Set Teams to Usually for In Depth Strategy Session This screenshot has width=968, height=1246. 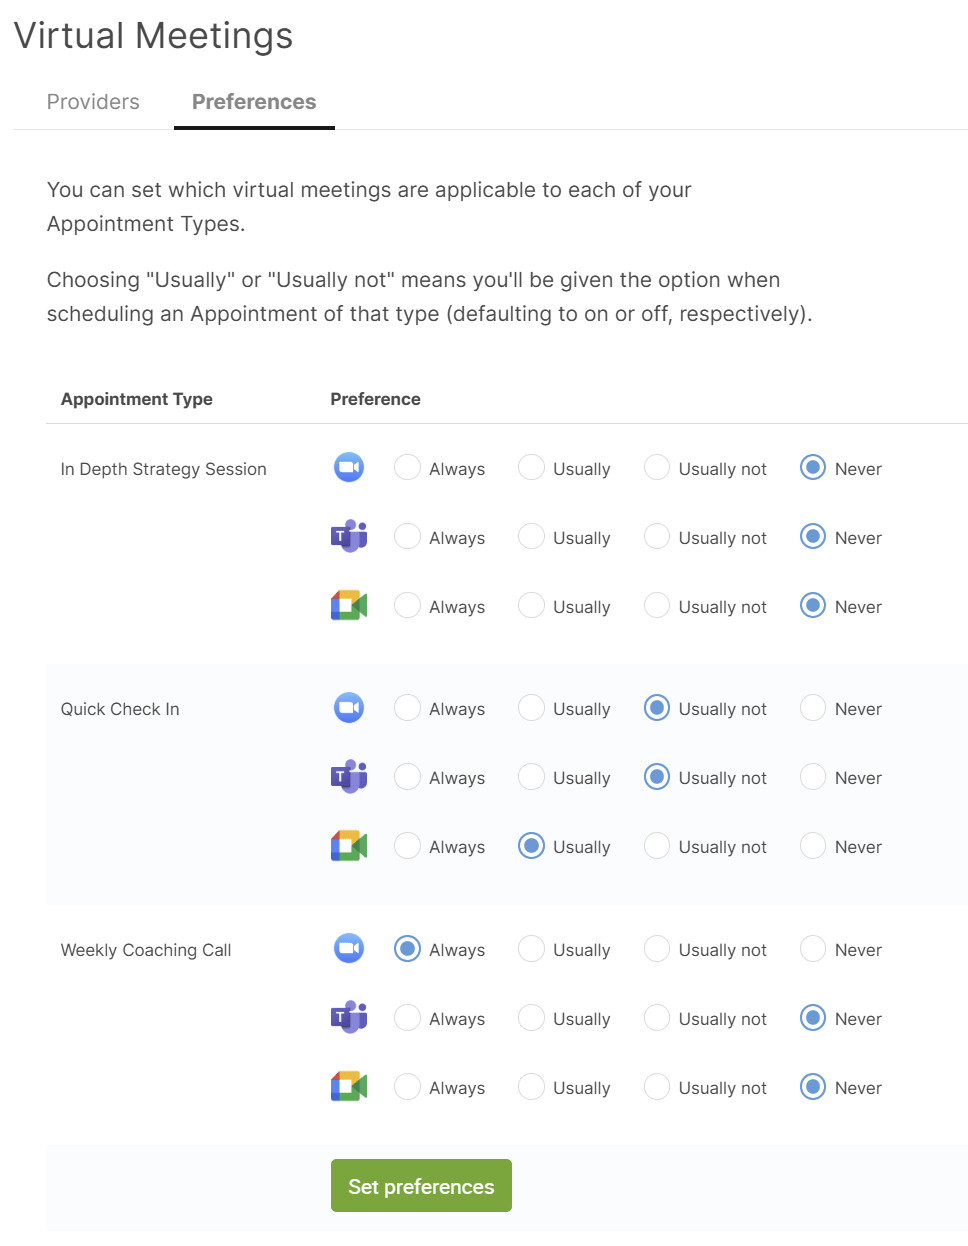point(531,536)
